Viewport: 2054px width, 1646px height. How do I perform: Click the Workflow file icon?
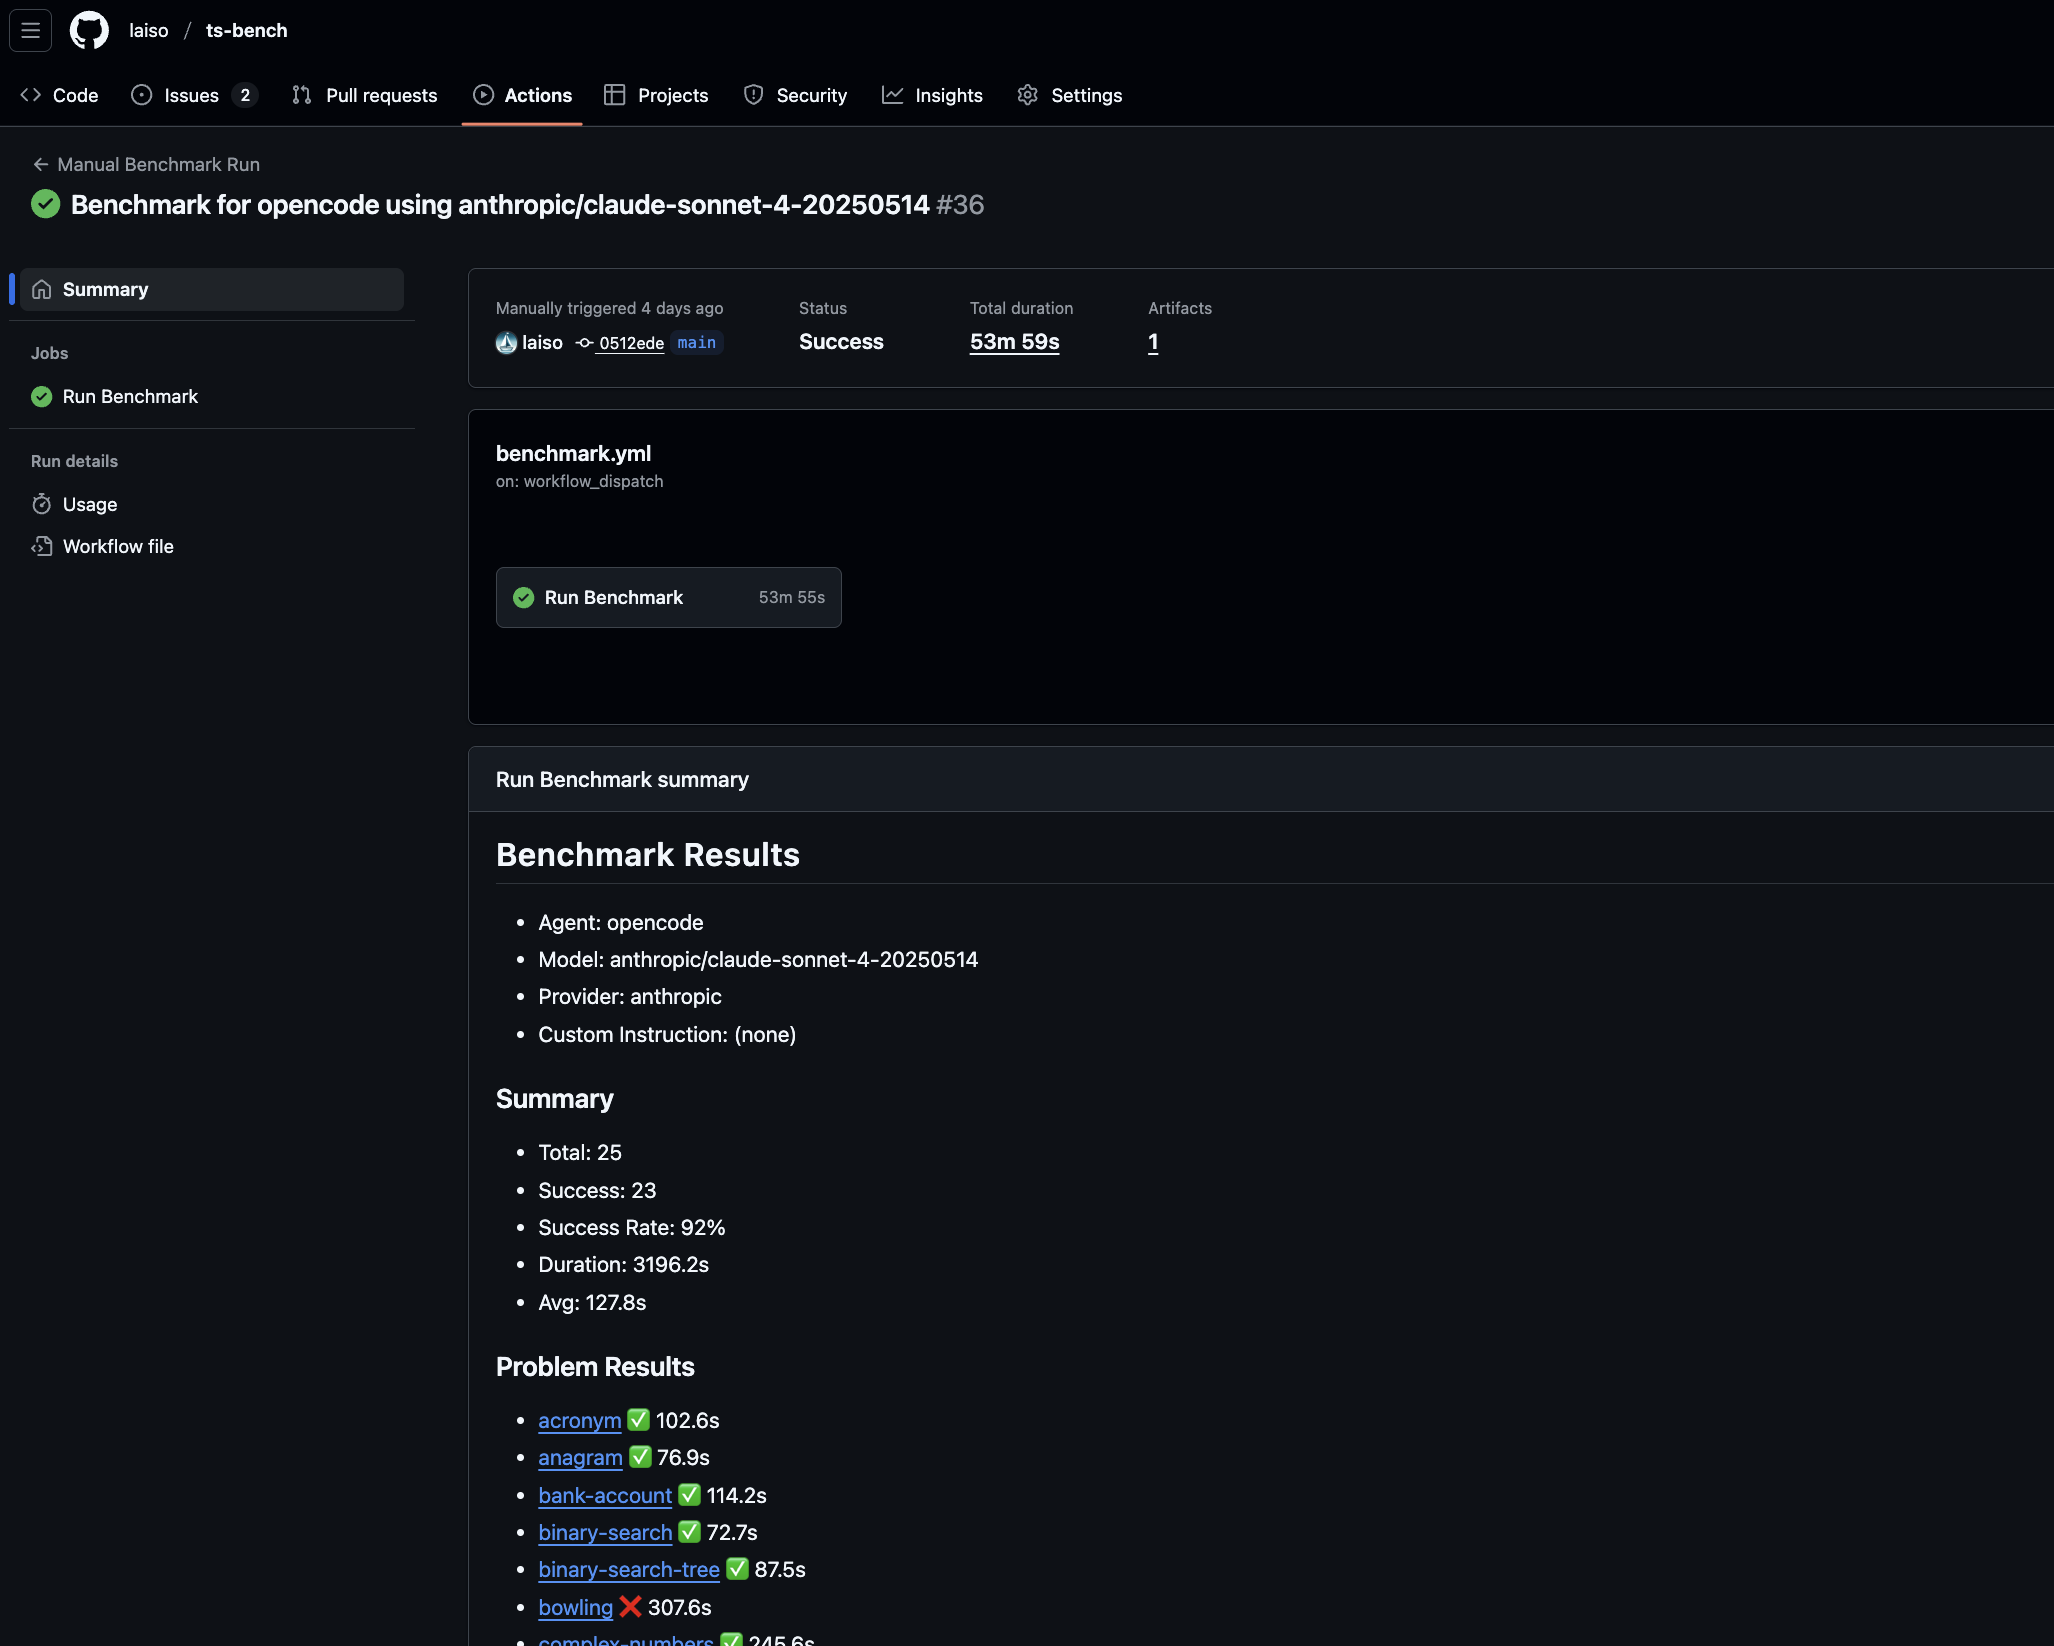[41, 546]
